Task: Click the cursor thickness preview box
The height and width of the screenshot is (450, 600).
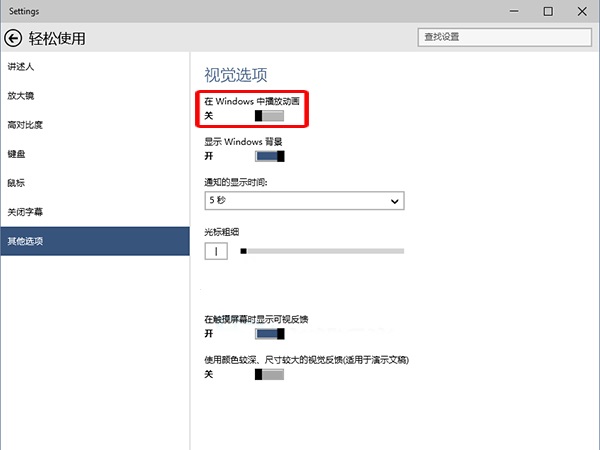Action: pyautogui.click(x=216, y=251)
